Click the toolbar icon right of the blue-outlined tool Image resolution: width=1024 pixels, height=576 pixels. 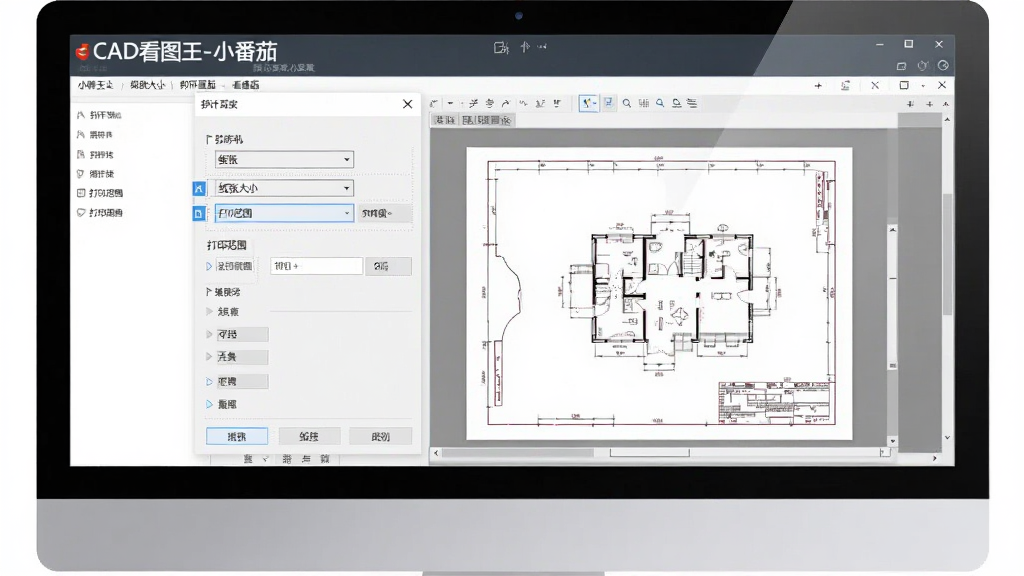click(x=609, y=103)
